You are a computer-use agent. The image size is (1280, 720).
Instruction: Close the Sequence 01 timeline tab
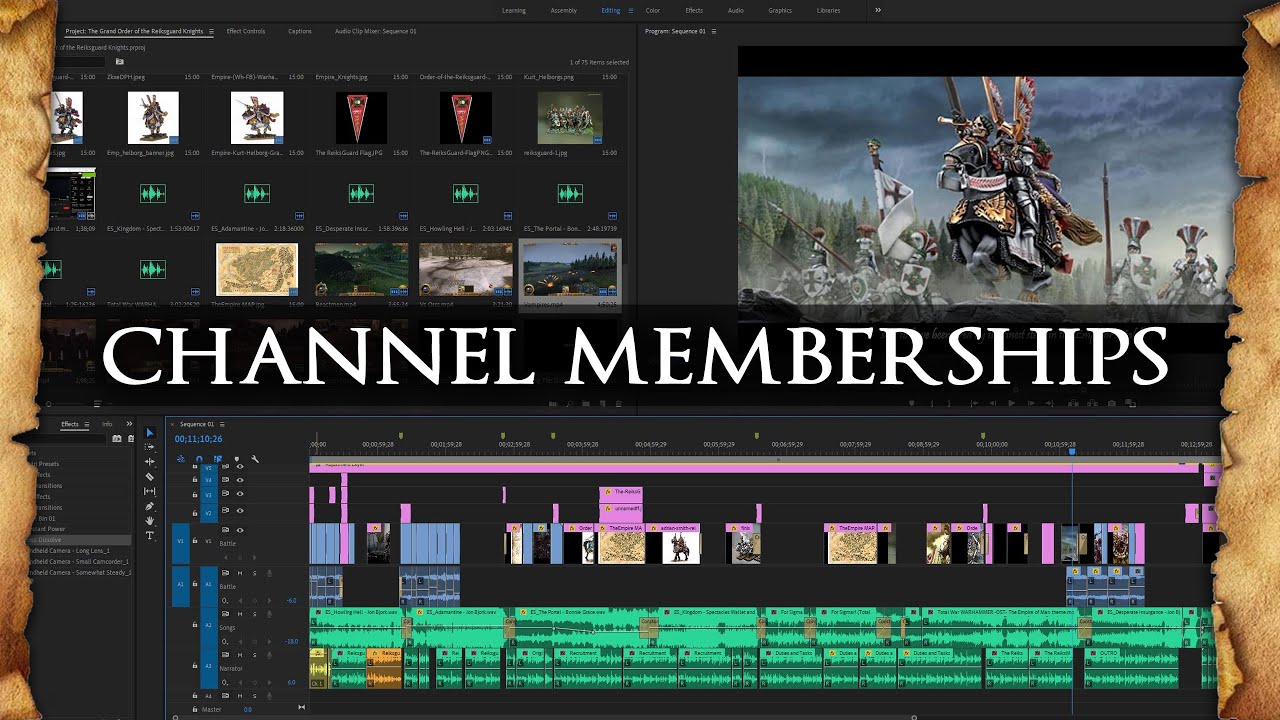pyautogui.click(x=172, y=424)
